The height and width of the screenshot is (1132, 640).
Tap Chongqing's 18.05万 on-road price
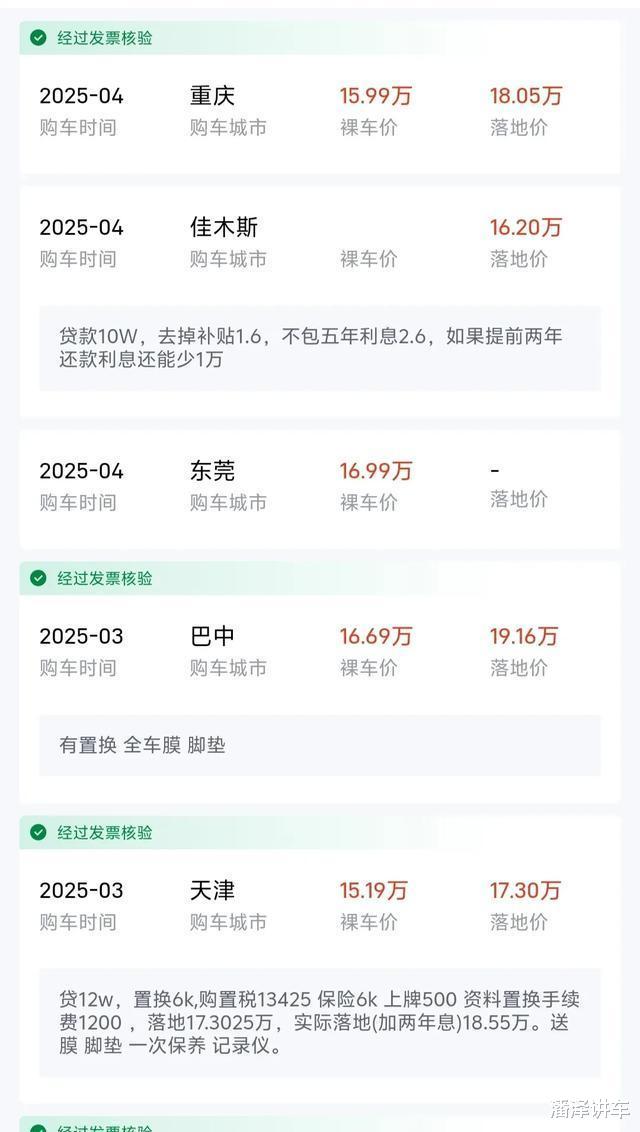coord(525,96)
